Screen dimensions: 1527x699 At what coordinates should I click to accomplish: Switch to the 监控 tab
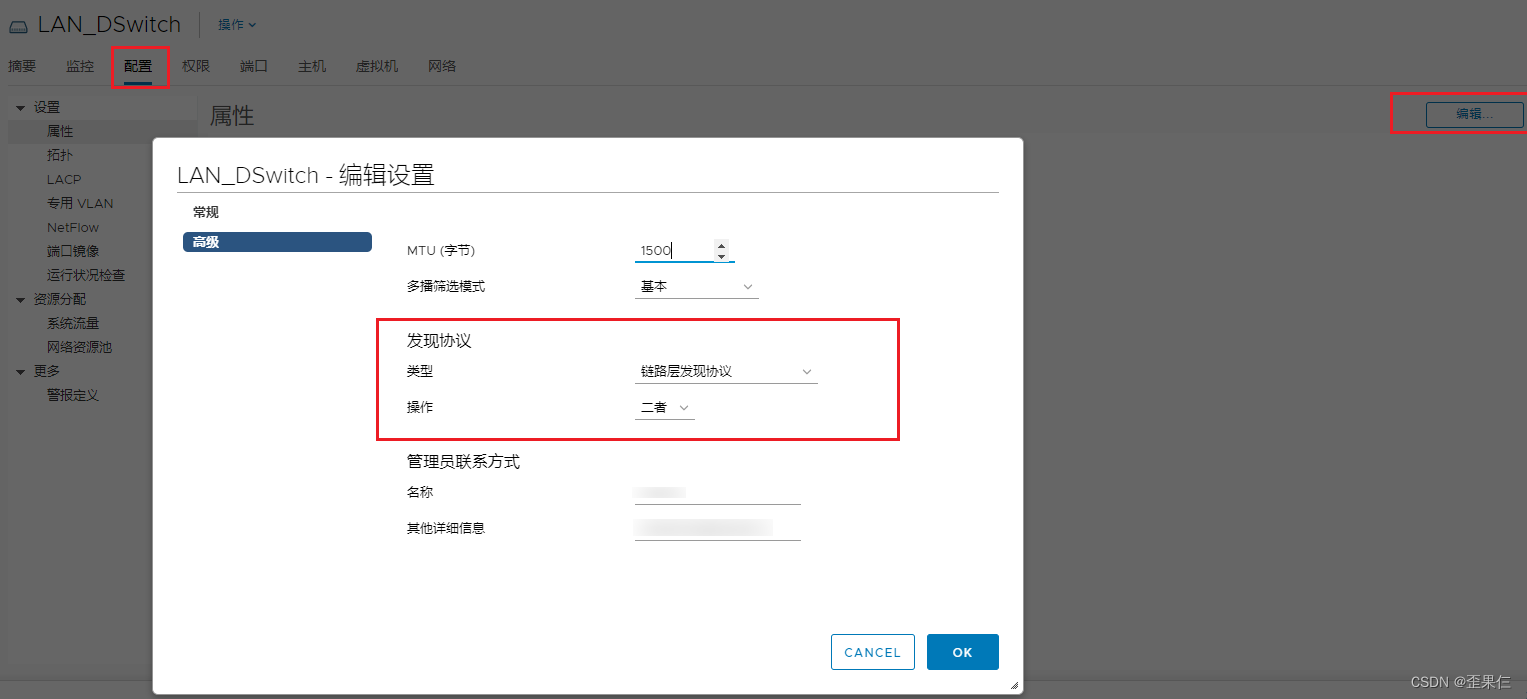pos(80,66)
